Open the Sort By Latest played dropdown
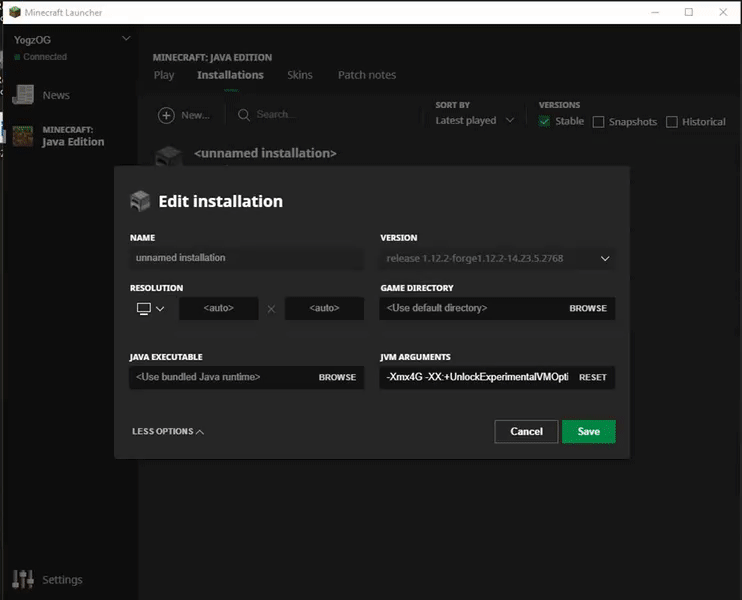742x600 pixels. 475,121
